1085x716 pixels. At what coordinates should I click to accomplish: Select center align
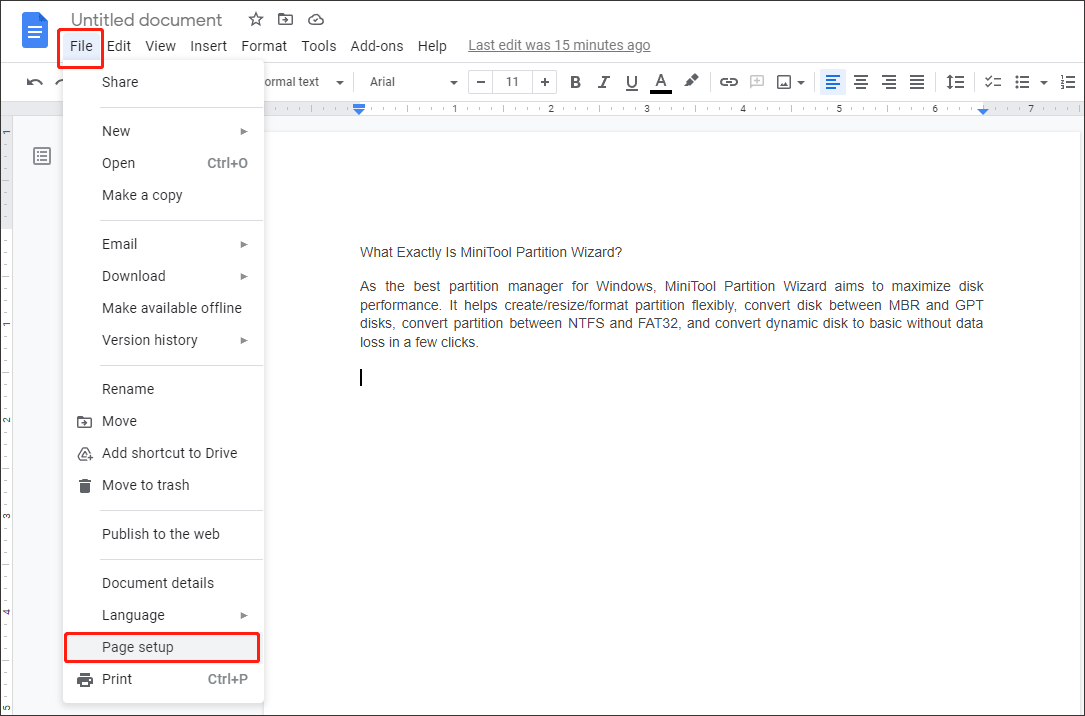tap(861, 82)
